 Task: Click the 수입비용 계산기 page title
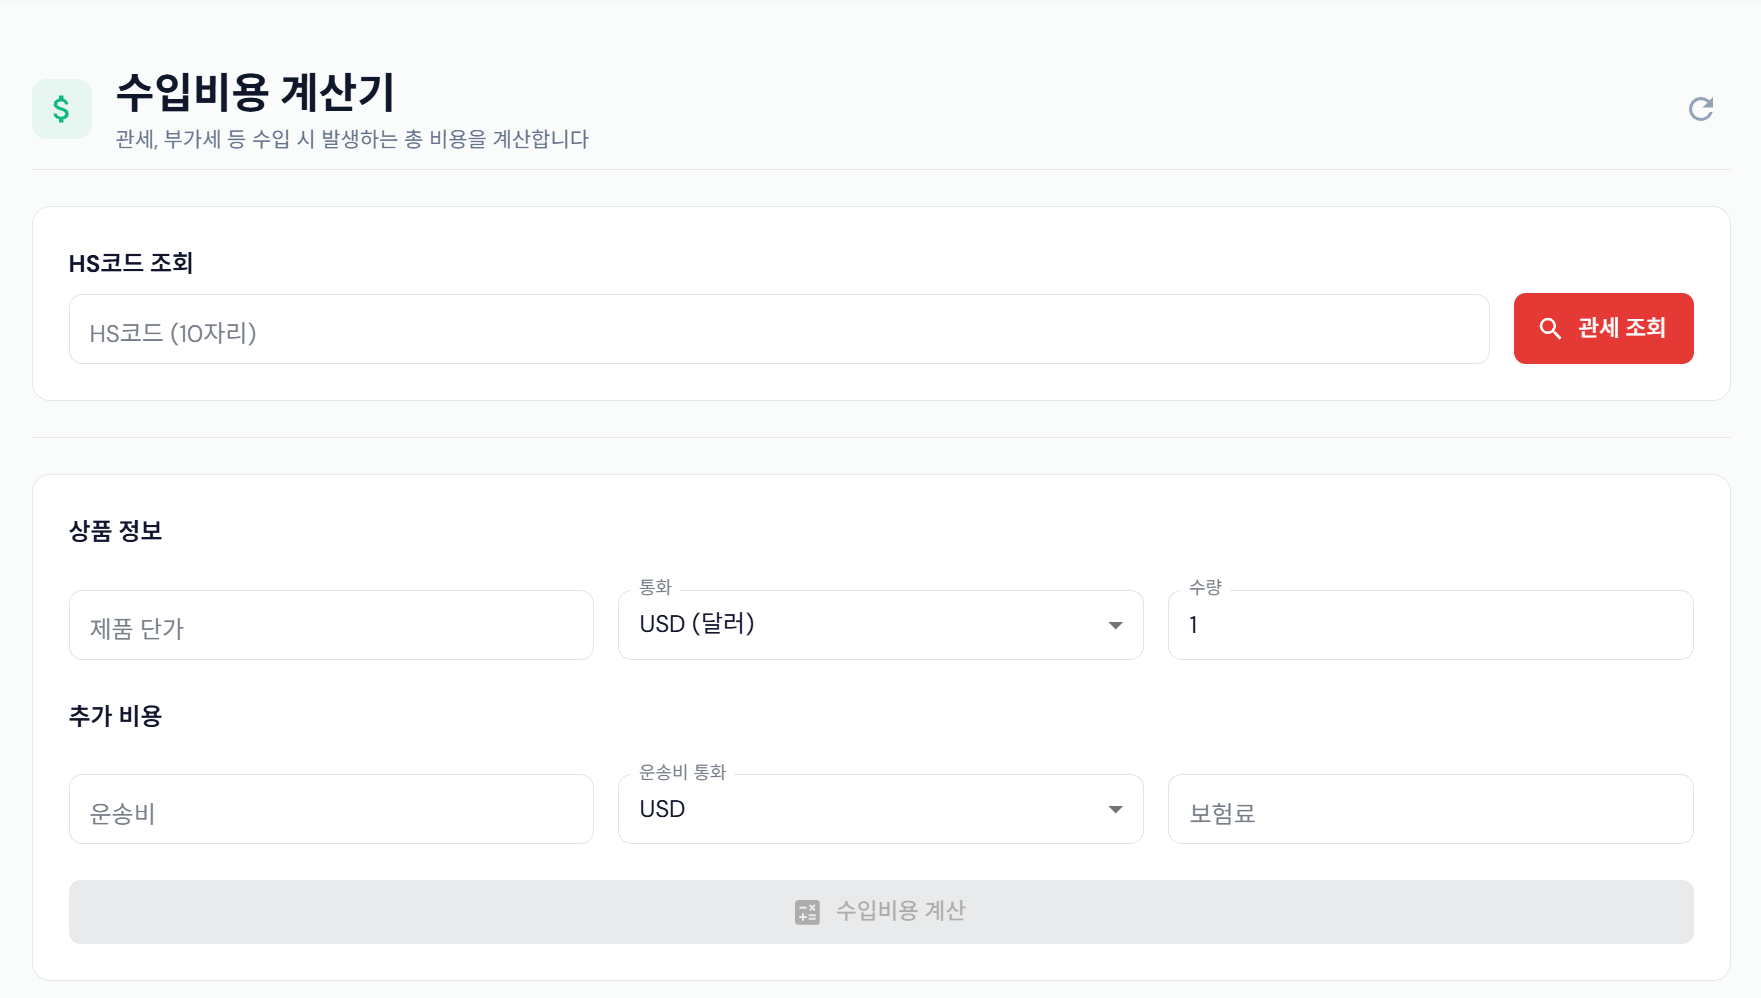click(256, 93)
